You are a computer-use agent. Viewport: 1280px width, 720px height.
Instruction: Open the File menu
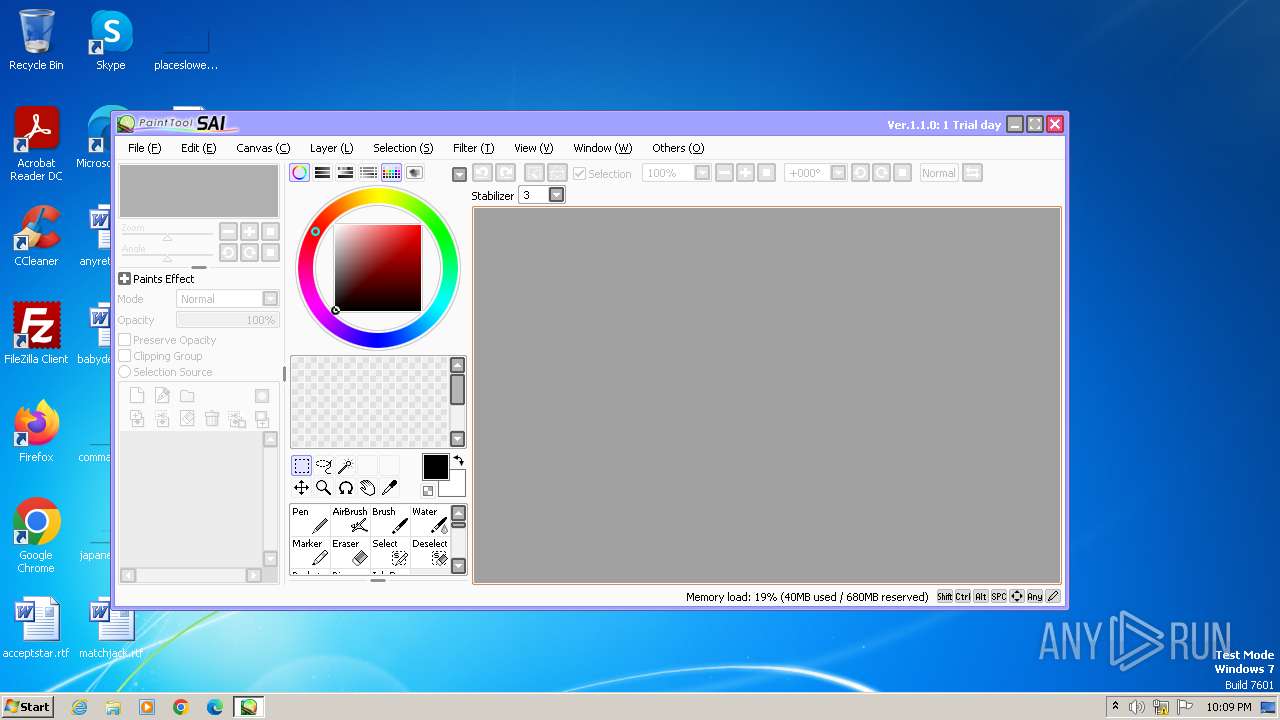[144, 148]
